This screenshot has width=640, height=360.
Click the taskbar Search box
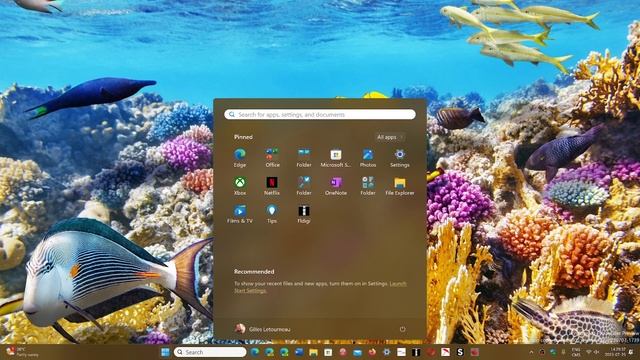[x=210, y=352]
